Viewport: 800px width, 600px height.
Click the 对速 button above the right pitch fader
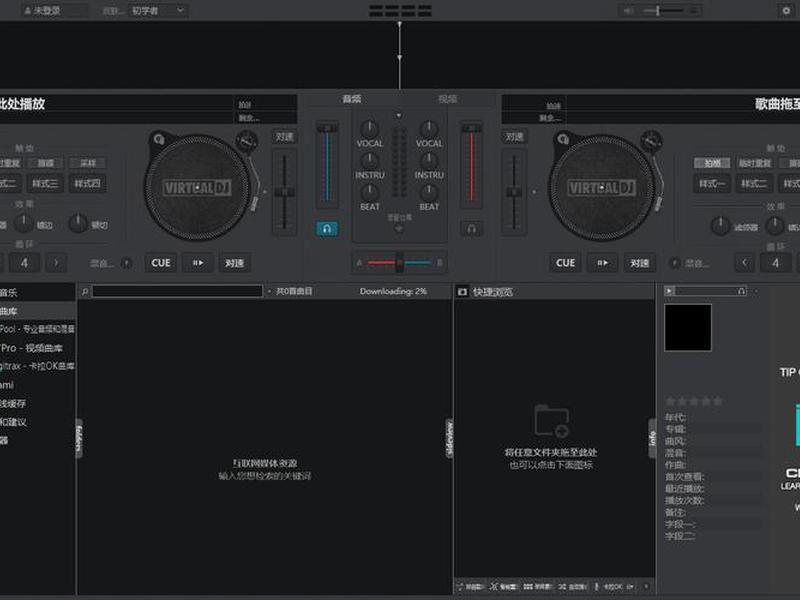click(514, 137)
